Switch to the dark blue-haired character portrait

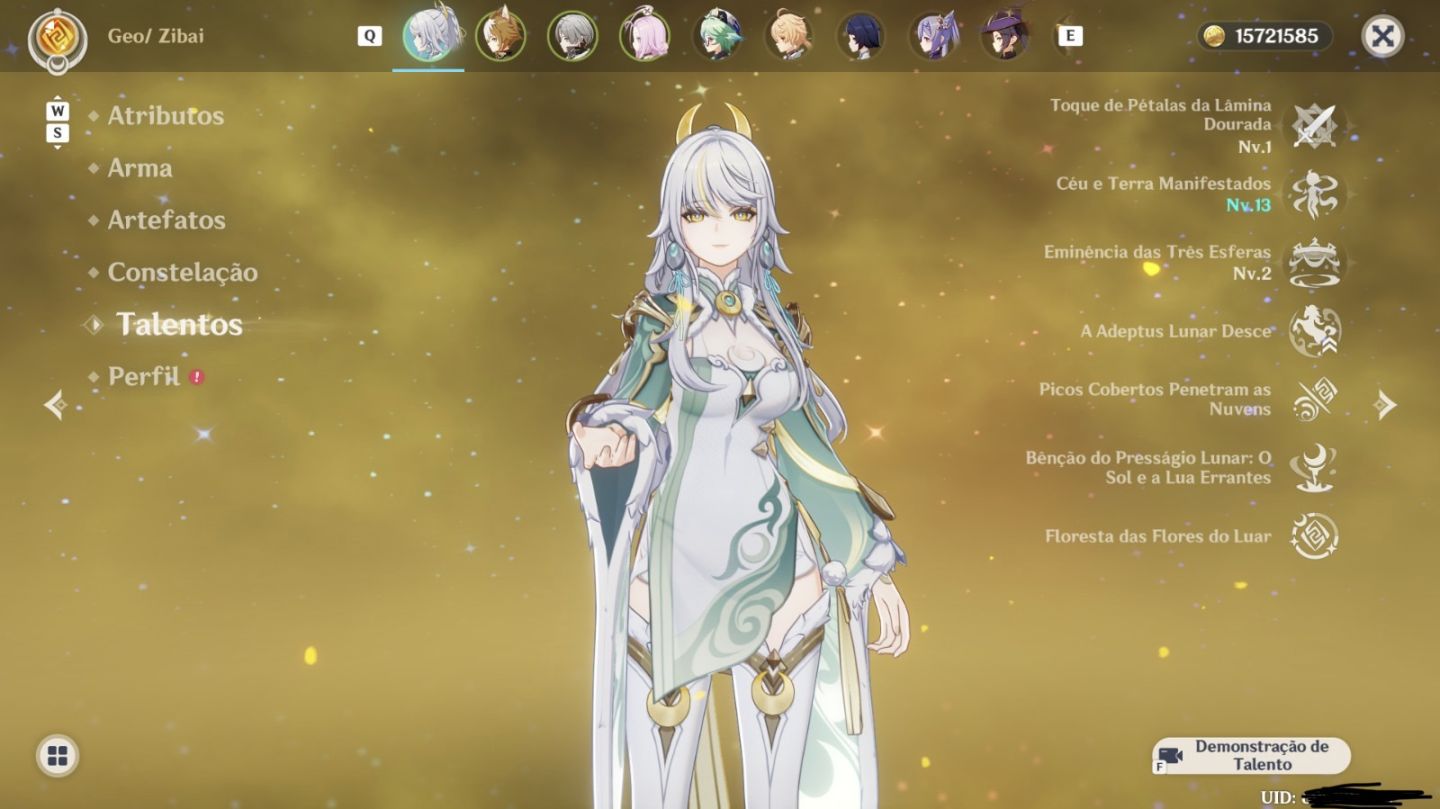(x=861, y=36)
